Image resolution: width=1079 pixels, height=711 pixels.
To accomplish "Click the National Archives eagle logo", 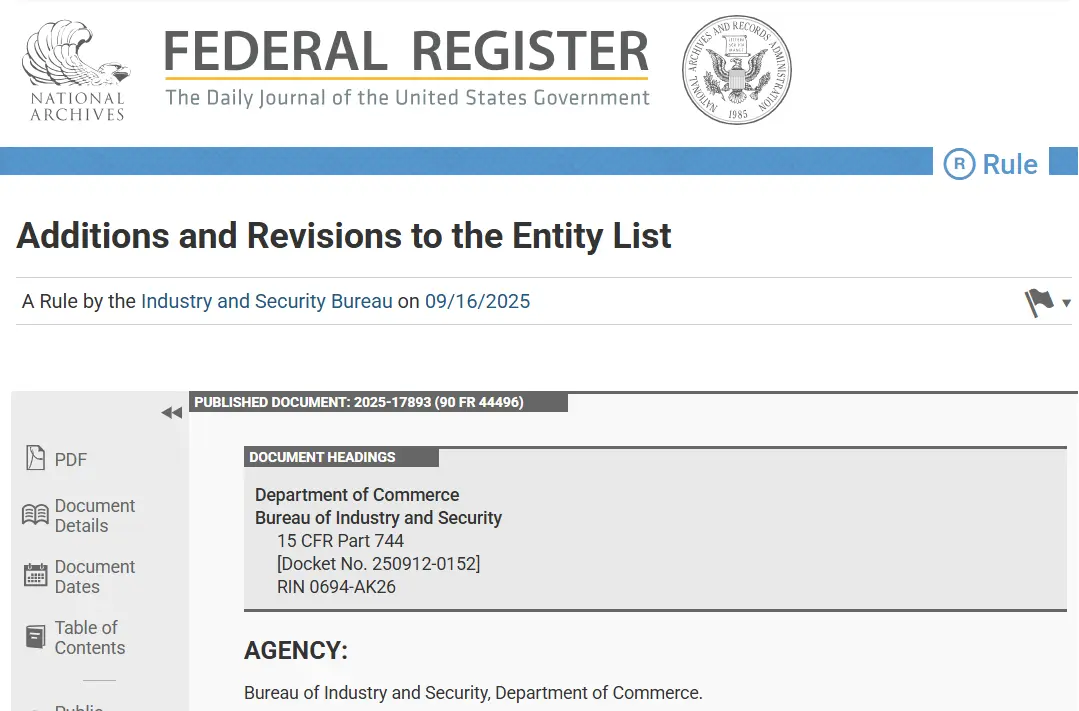I will coord(76,71).
